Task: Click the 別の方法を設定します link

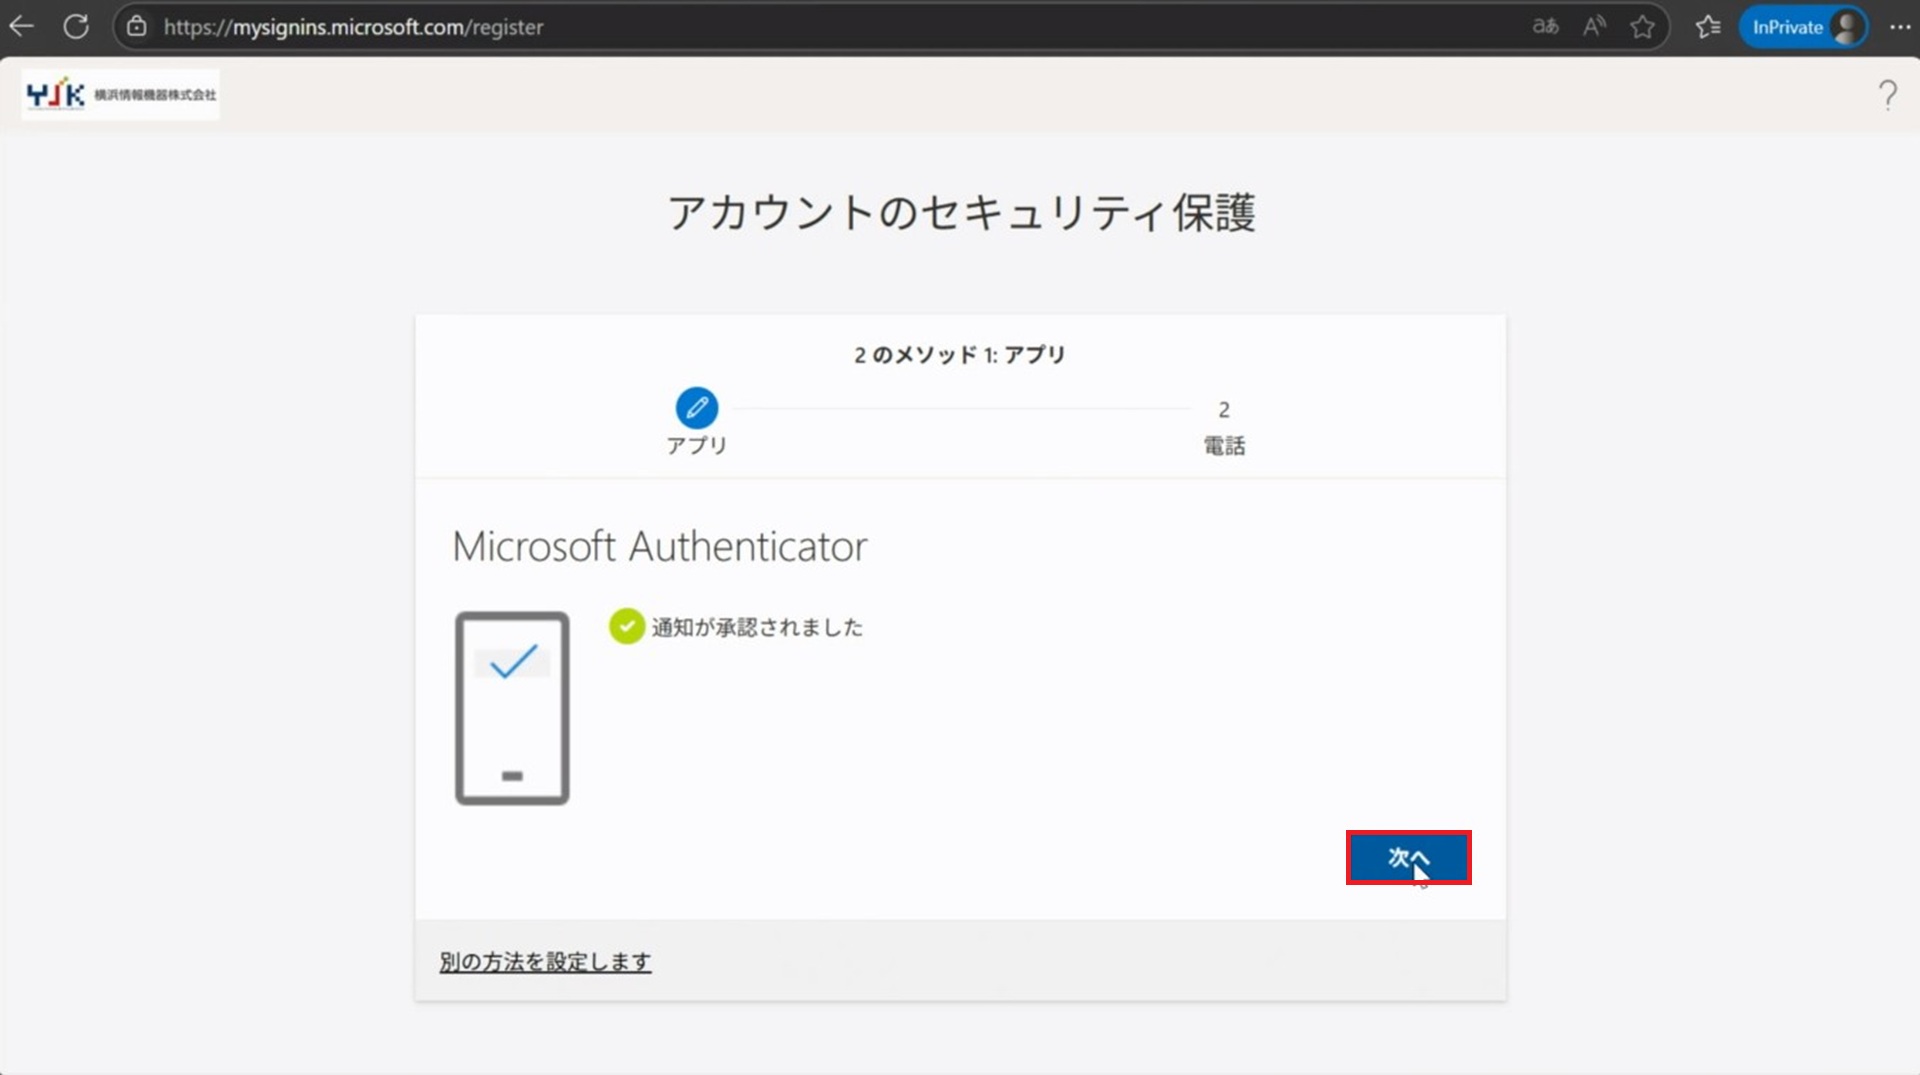Action: click(545, 962)
